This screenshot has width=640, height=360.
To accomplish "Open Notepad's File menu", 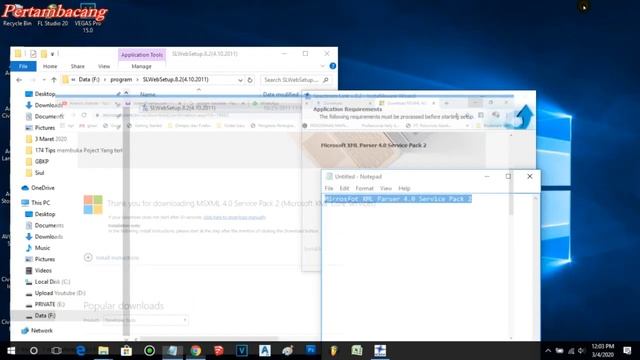I will (x=329, y=188).
